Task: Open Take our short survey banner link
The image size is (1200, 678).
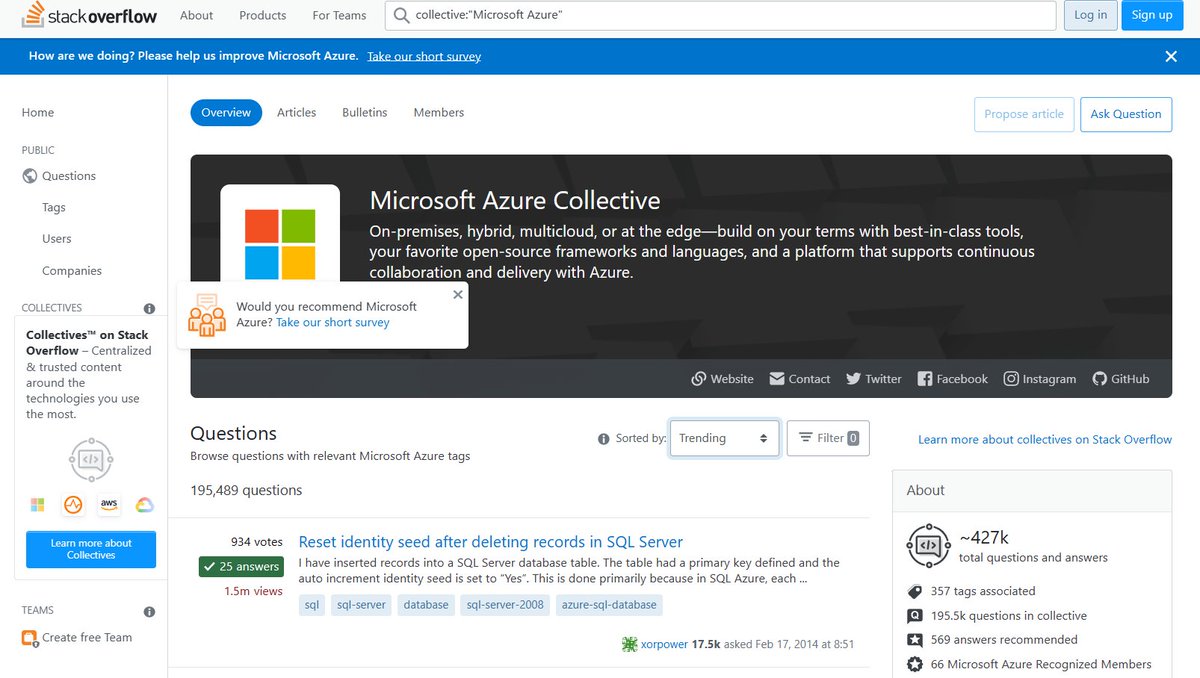Action: tap(424, 56)
